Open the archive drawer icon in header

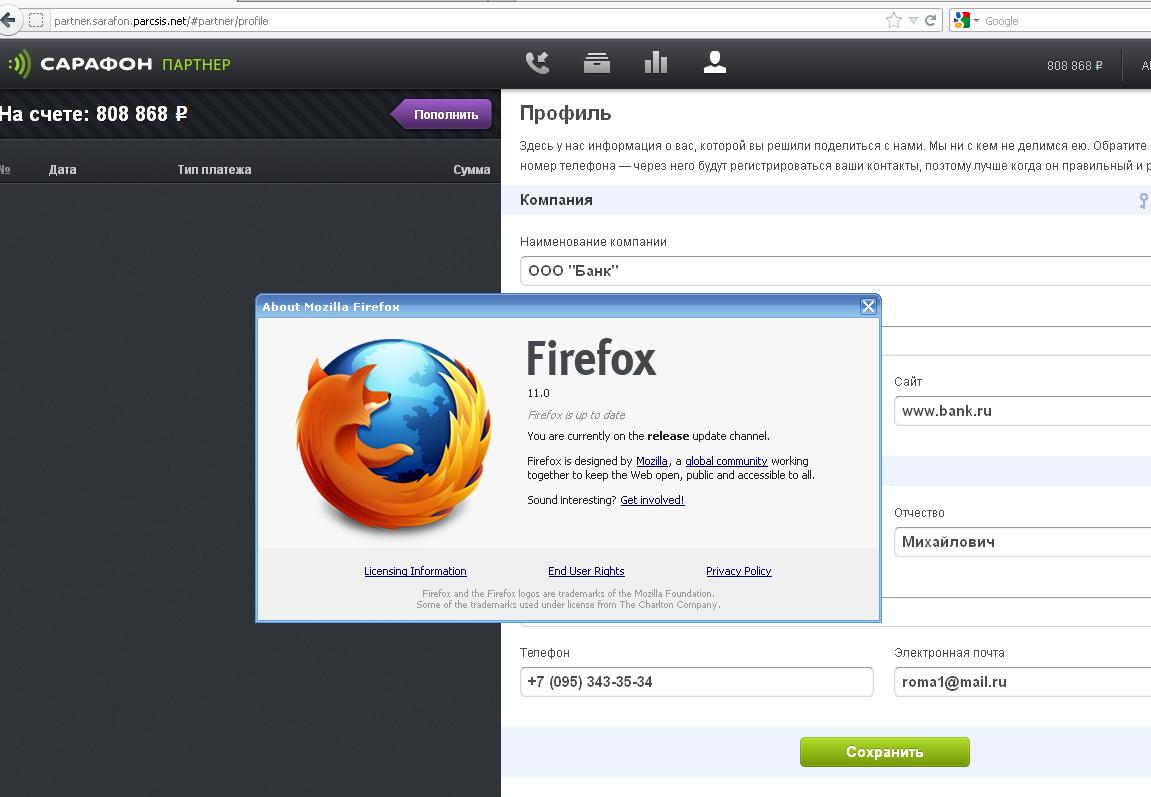(x=597, y=63)
